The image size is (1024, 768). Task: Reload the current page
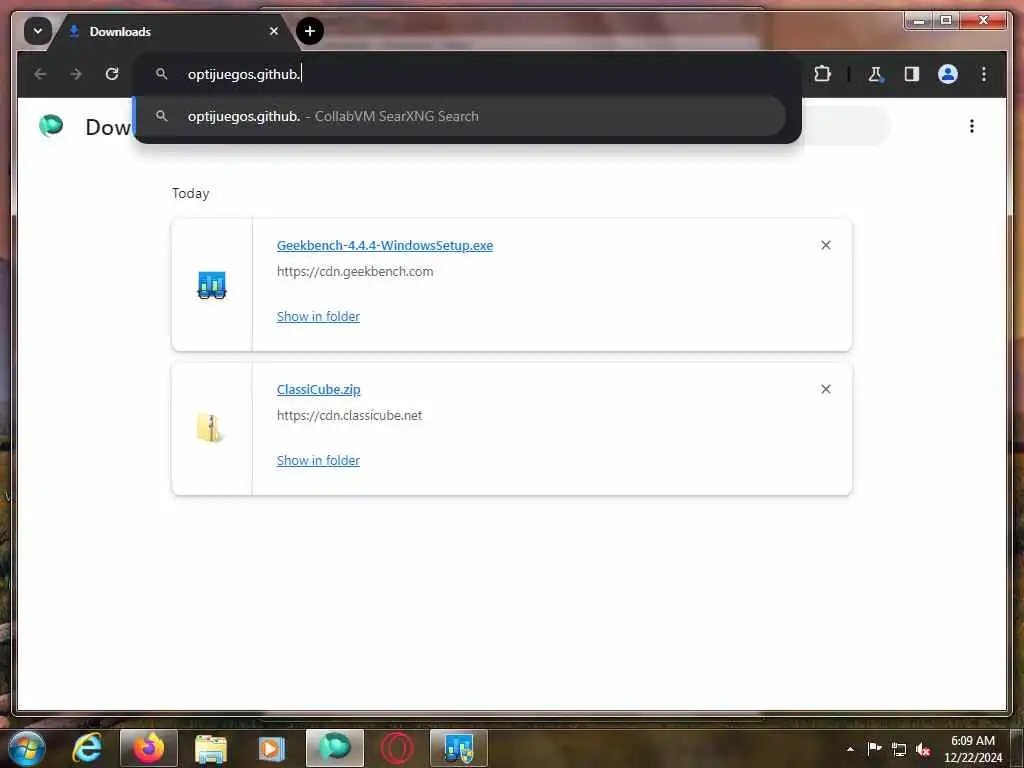click(112, 74)
